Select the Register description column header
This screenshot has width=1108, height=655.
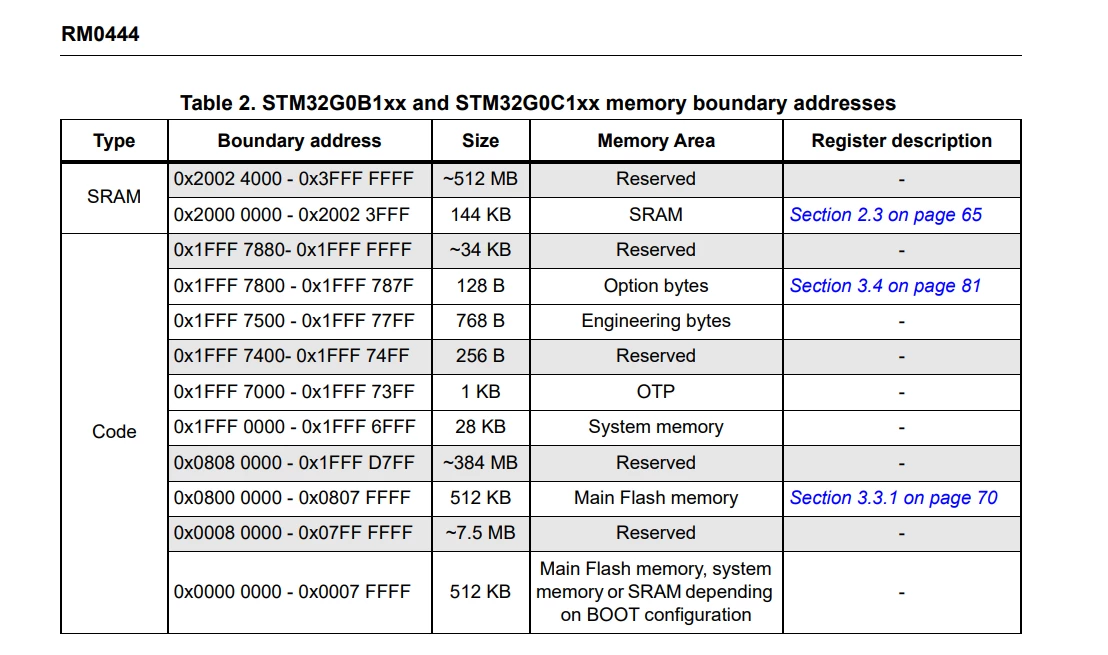pyautogui.click(x=902, y=141)
